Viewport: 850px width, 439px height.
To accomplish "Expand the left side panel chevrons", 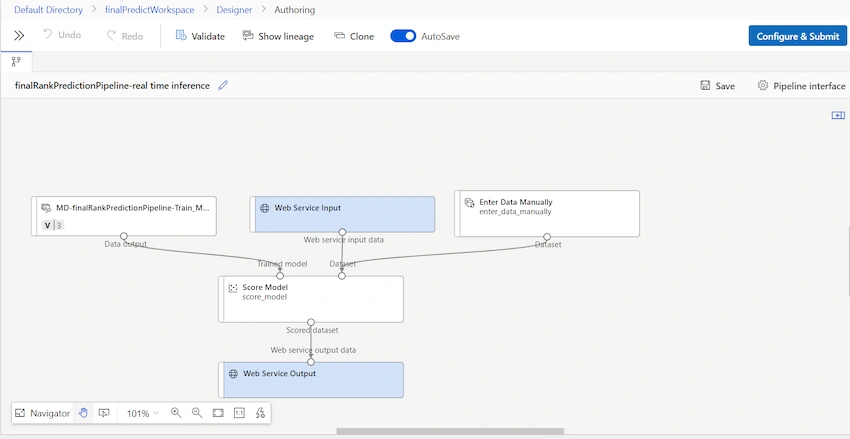I will [x=19, y=36].
